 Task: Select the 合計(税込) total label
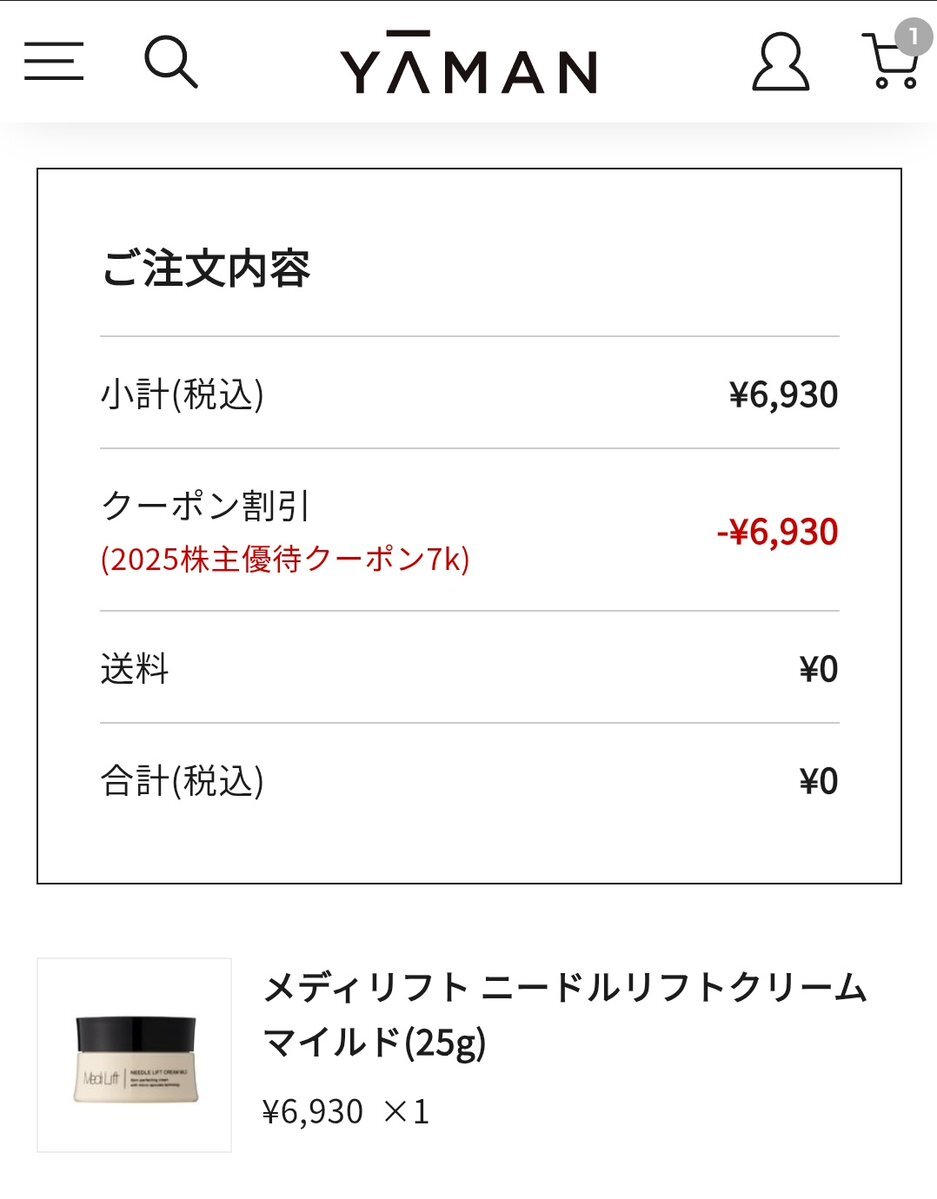tap(182, 781)
